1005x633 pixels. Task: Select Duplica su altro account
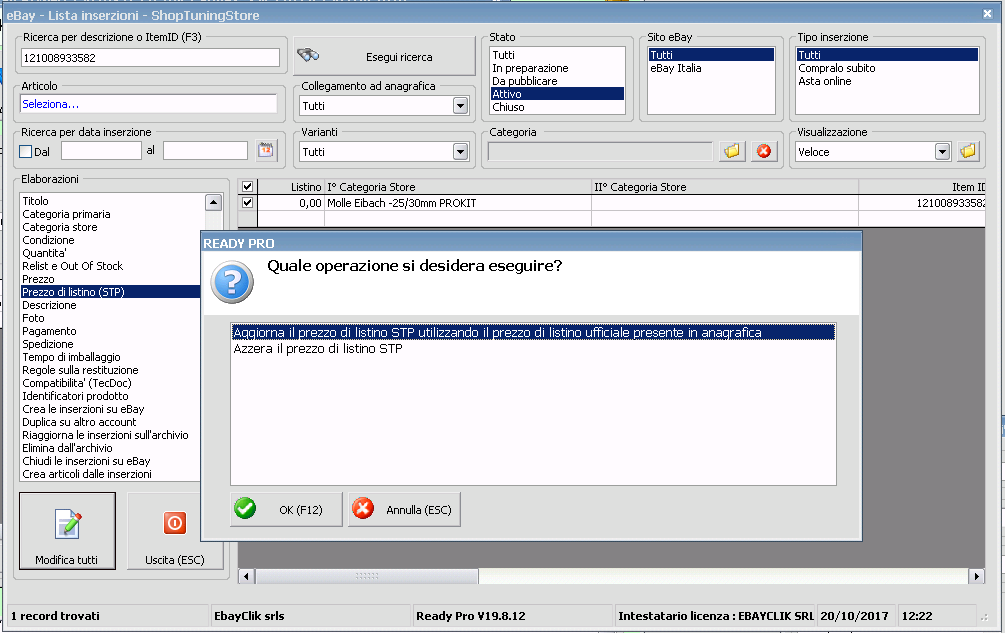click(x=79, y=422)
